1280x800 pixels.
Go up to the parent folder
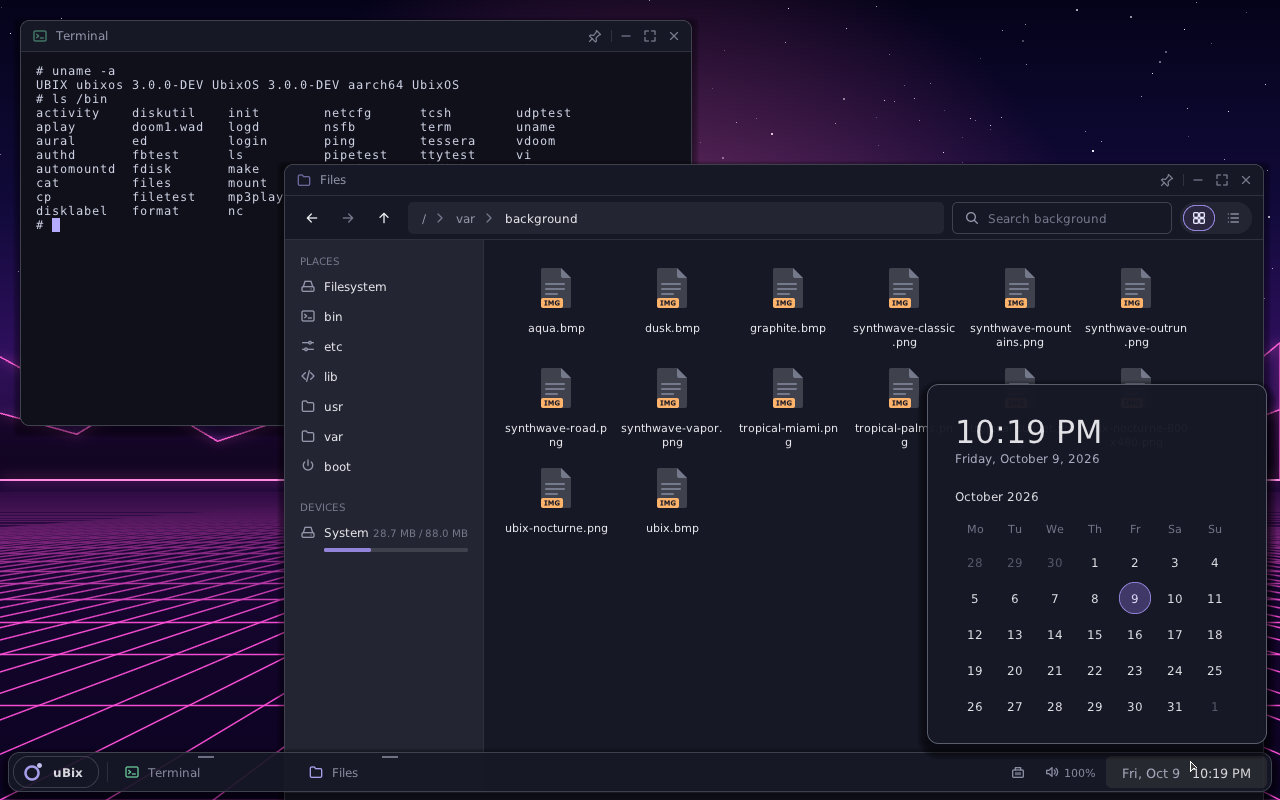[384, 218]
